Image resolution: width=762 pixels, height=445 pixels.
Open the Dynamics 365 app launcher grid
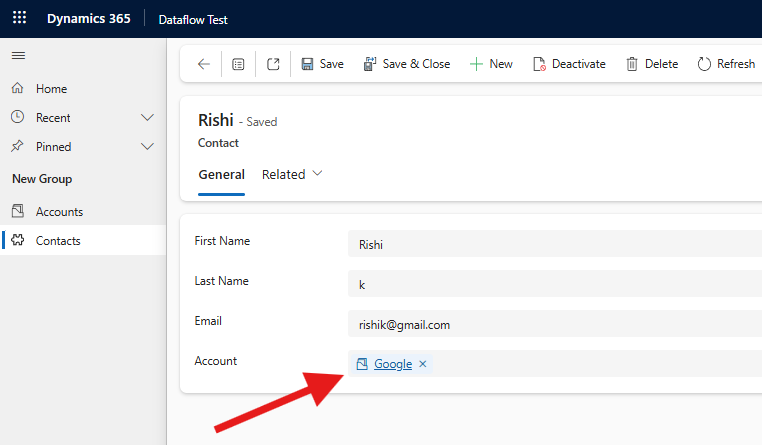point(19,19)
